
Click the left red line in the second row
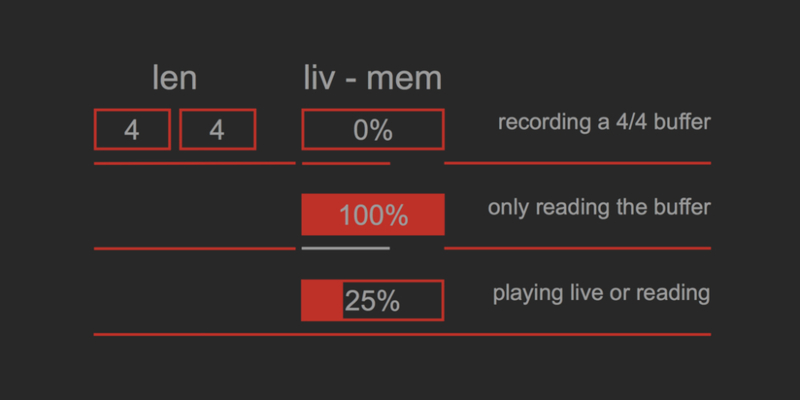[x=194, y=248]
